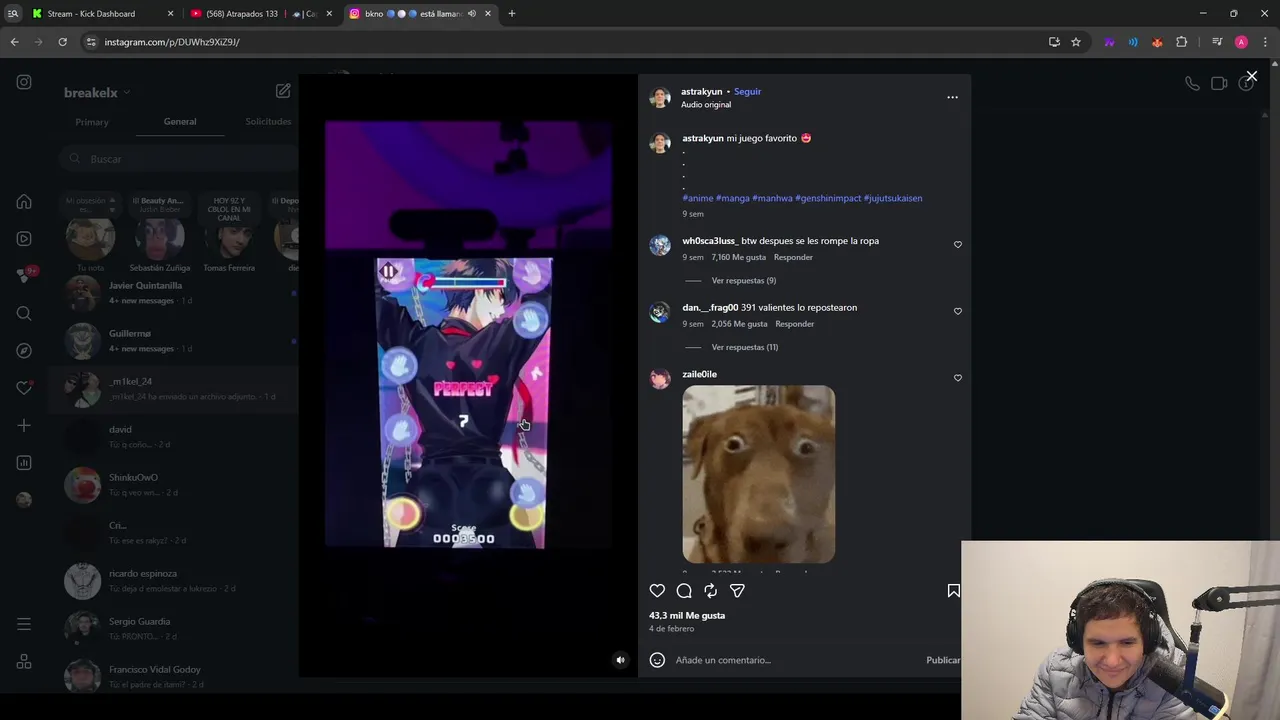Viewport: 1280px width, 720px height.
Task: Open the Meta apps grid icon
Action: (x=24, y=662)
